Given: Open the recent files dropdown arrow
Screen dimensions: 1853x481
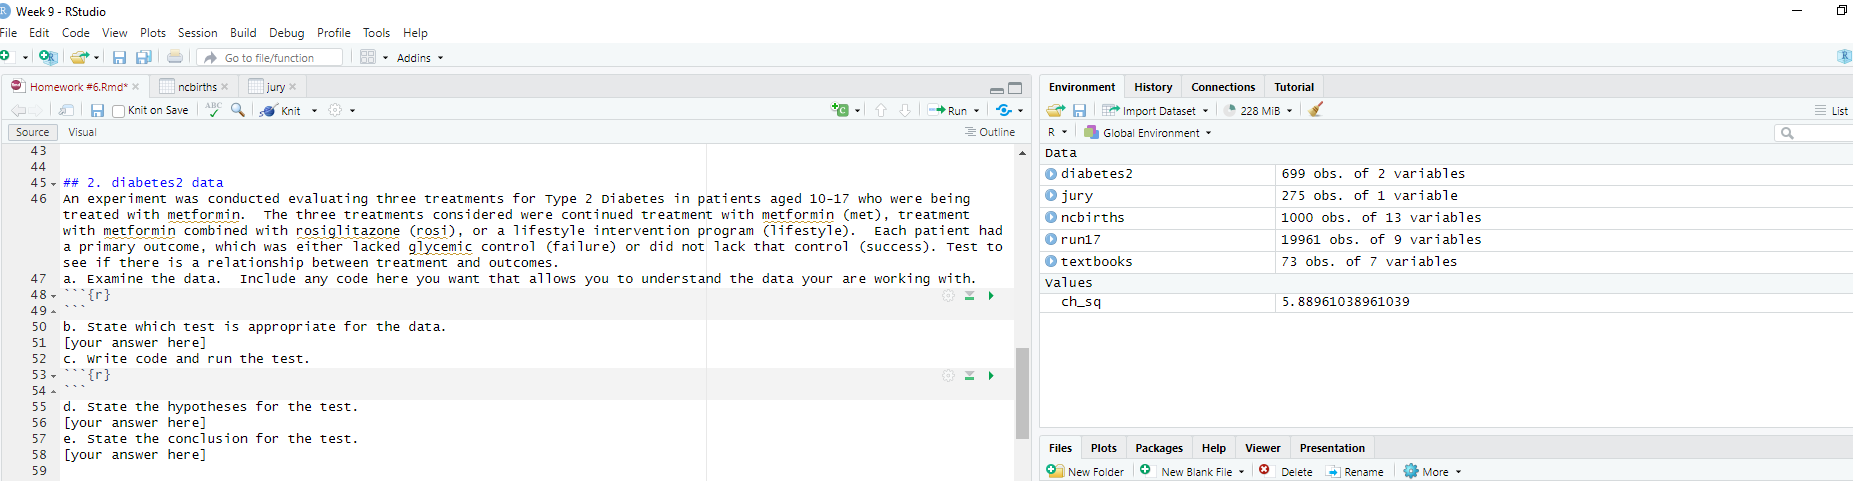Looking at the screenshot, I should tap(96, 58).
